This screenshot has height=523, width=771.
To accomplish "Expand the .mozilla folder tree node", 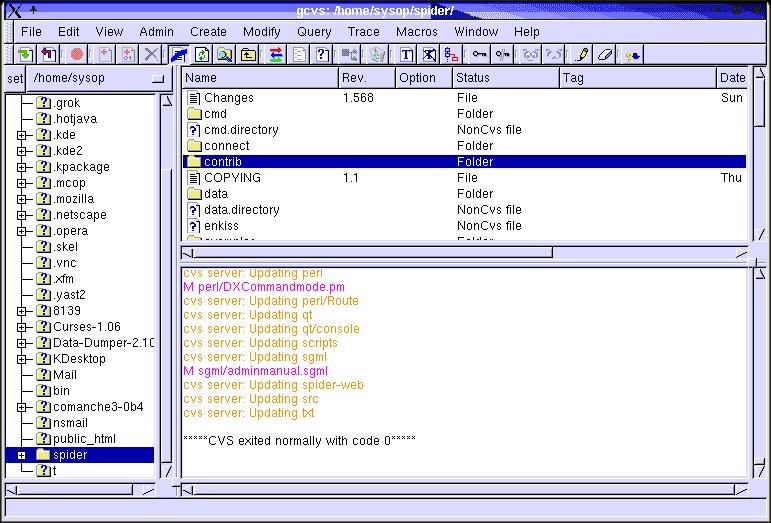I will pos(22,199).
